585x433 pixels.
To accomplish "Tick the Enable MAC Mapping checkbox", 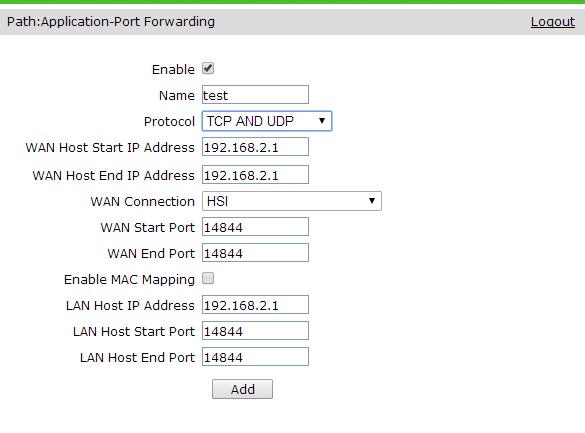I will pos(208,278).
